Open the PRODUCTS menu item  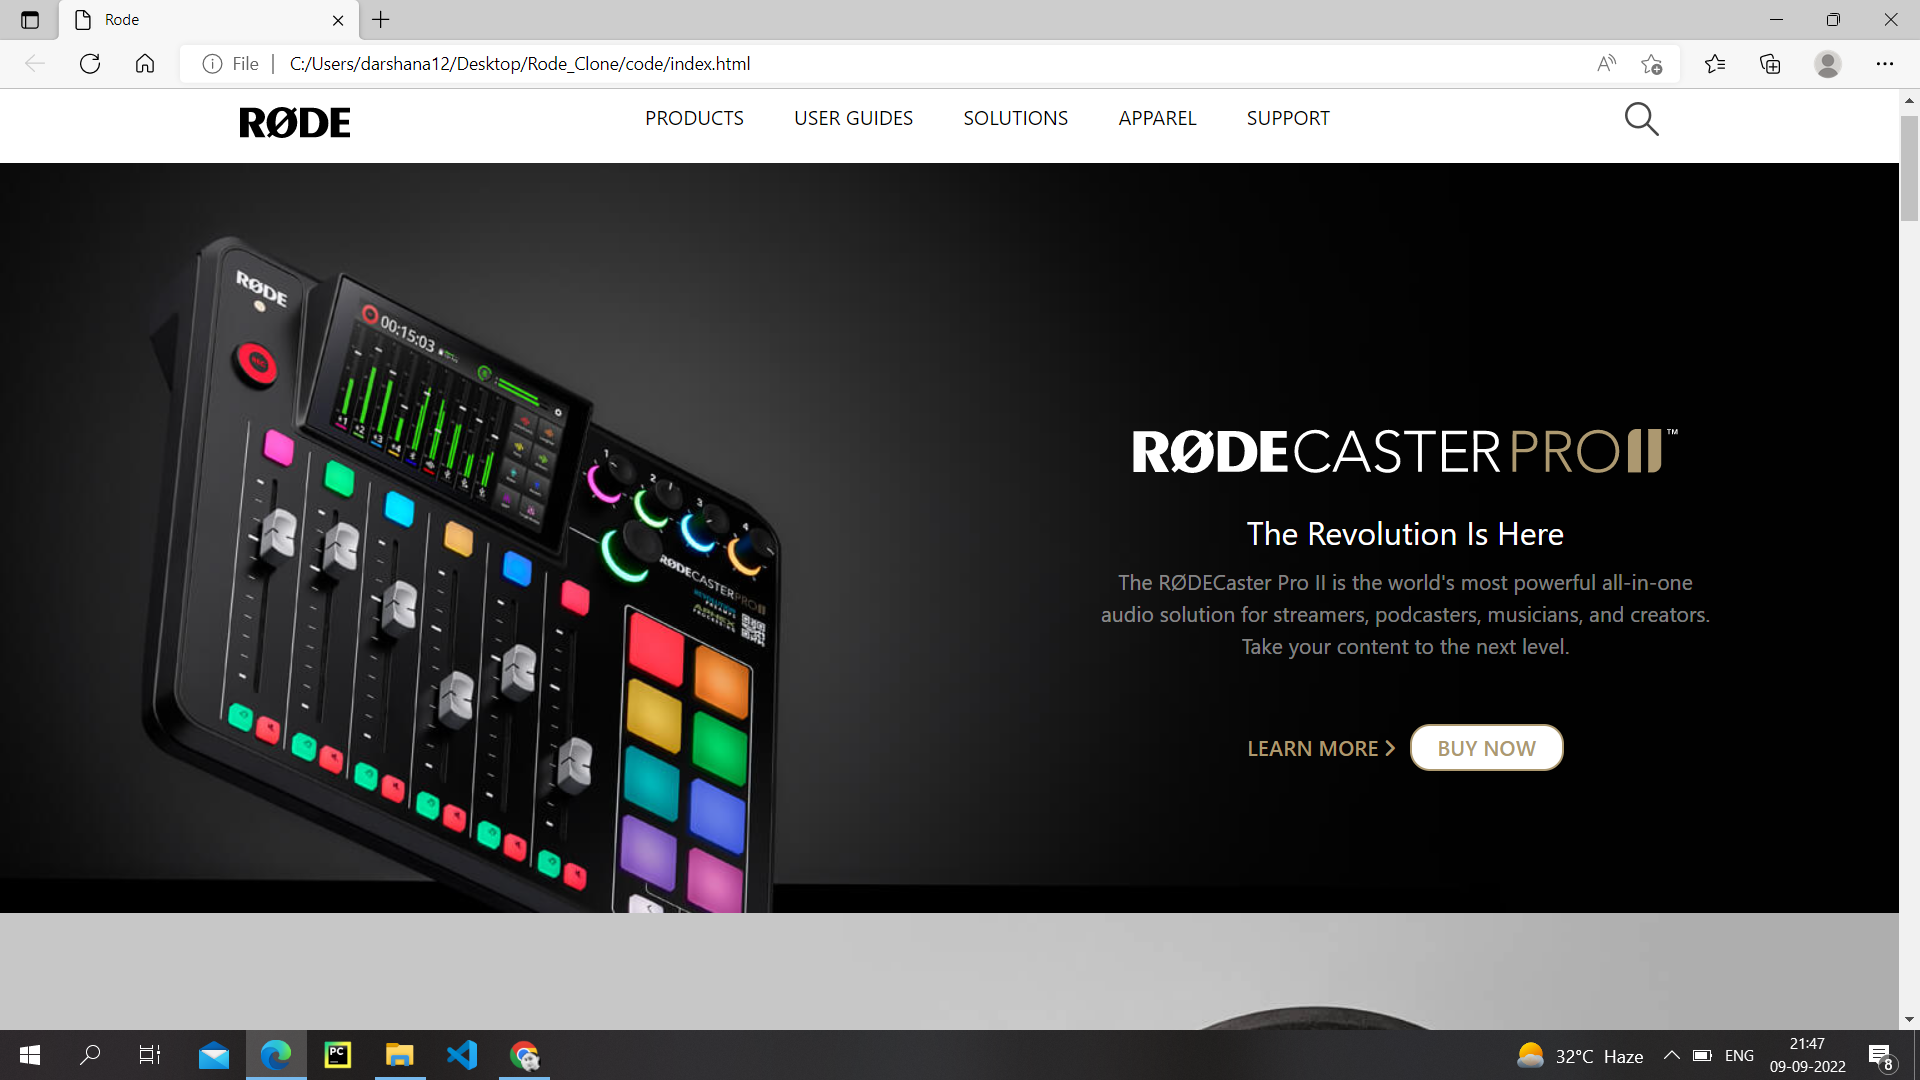[x=694, y=118]
